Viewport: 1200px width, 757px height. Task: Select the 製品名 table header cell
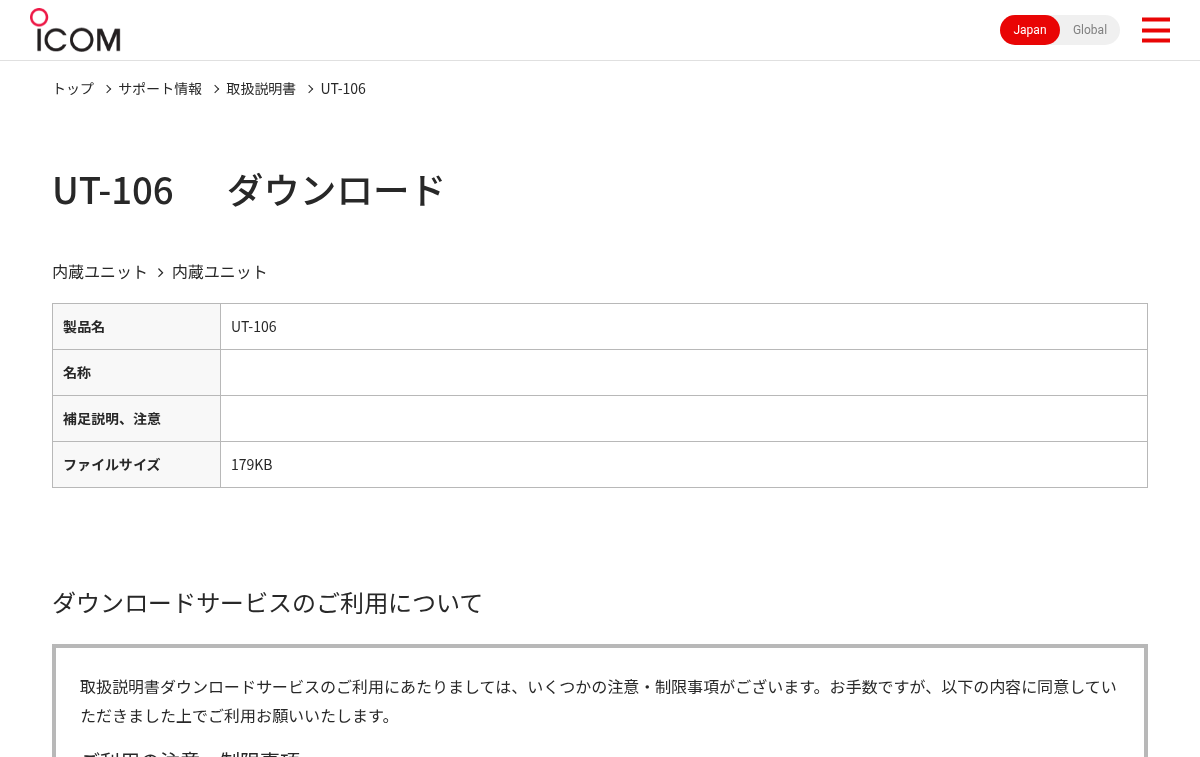[137, 327]
